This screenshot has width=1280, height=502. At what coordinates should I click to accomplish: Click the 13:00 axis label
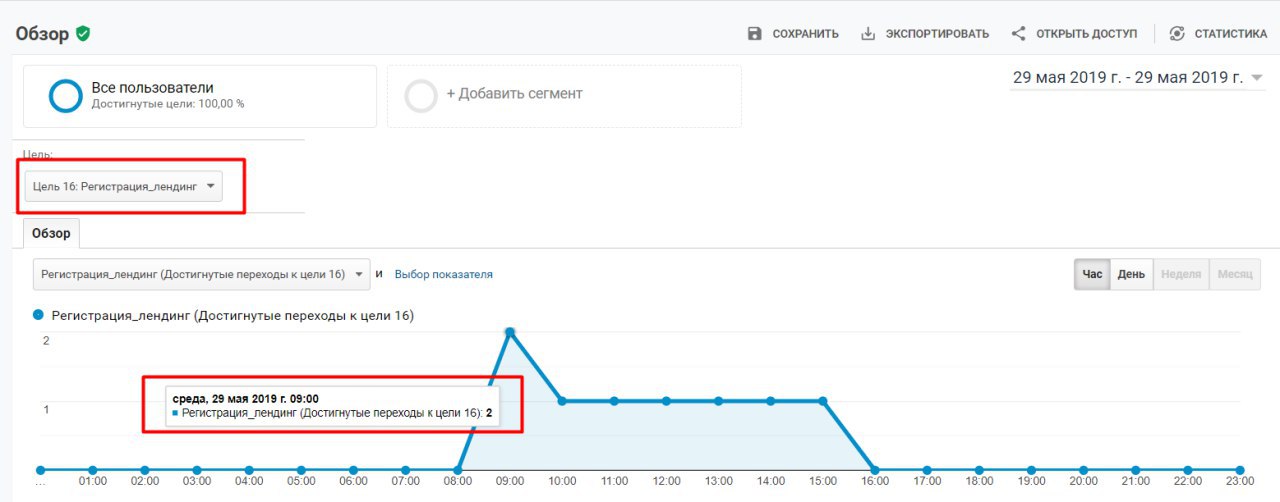718,482
